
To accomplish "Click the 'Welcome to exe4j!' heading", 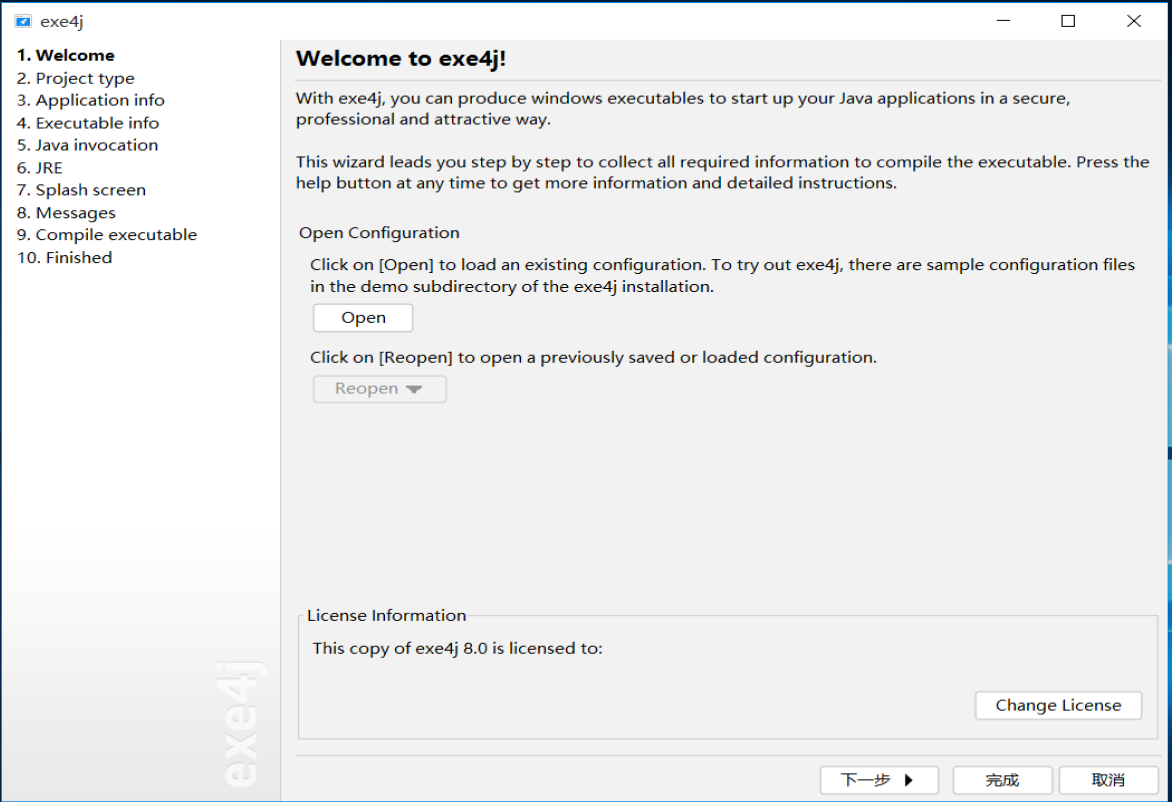I will [401, 58].
